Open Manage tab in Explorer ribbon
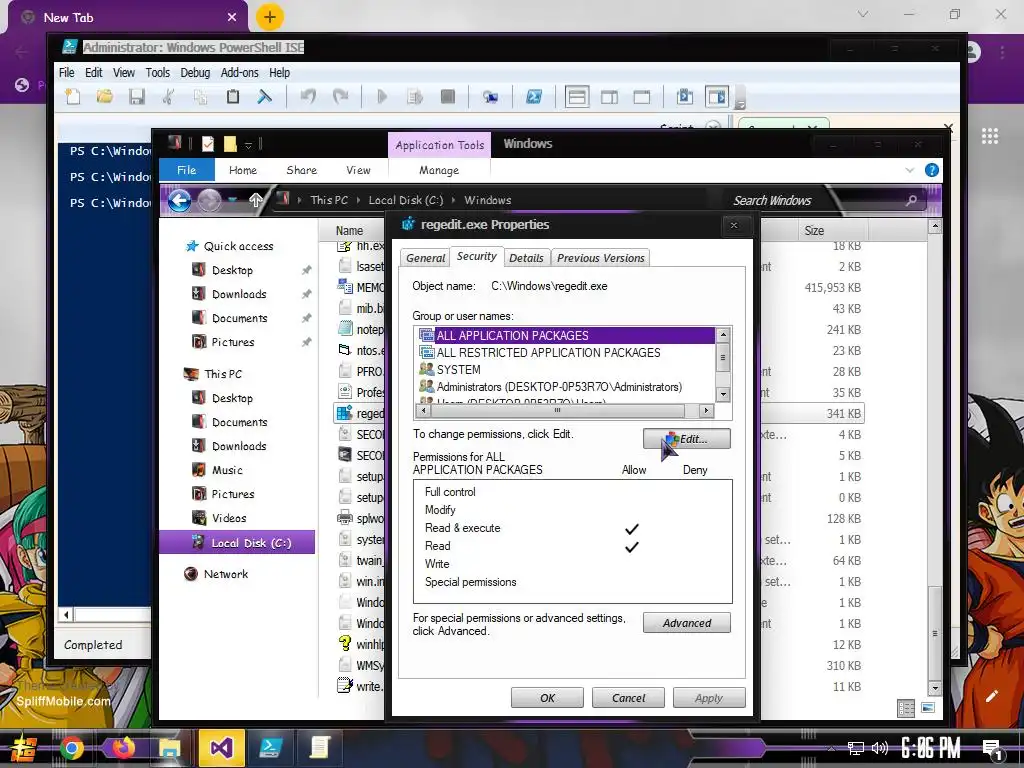Screen dimensions: 1024x768 click(439, 170)
